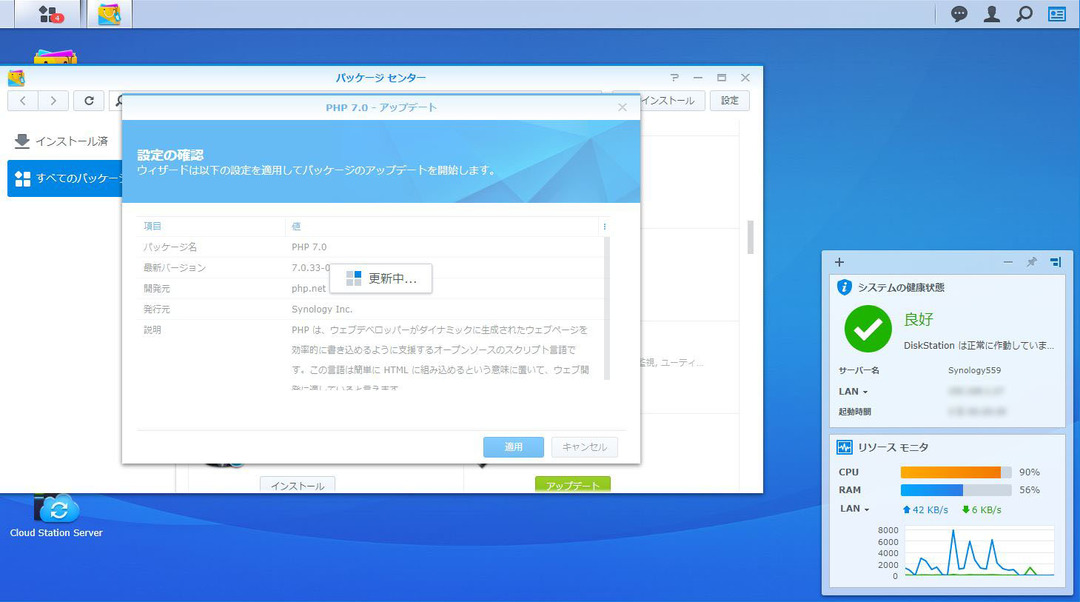Toggle the widgets panel icon in top bar

coord(1057,14)
